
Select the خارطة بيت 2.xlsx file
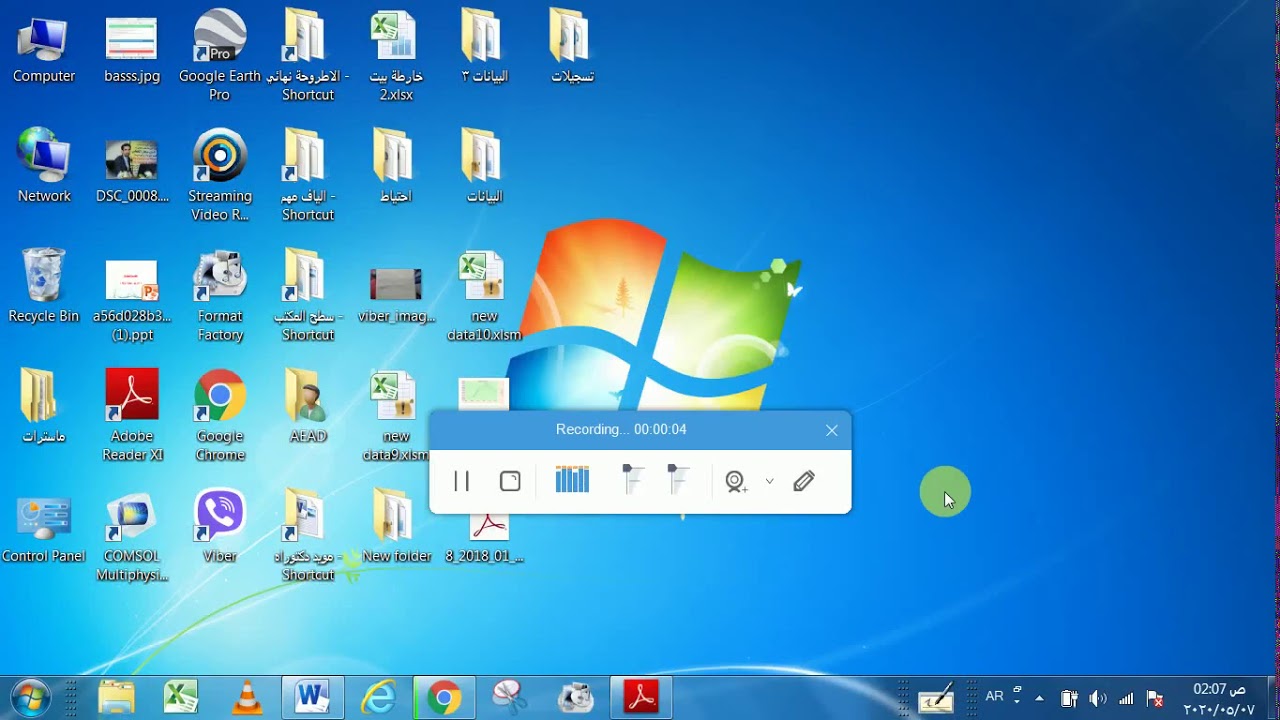click(396, 55)
